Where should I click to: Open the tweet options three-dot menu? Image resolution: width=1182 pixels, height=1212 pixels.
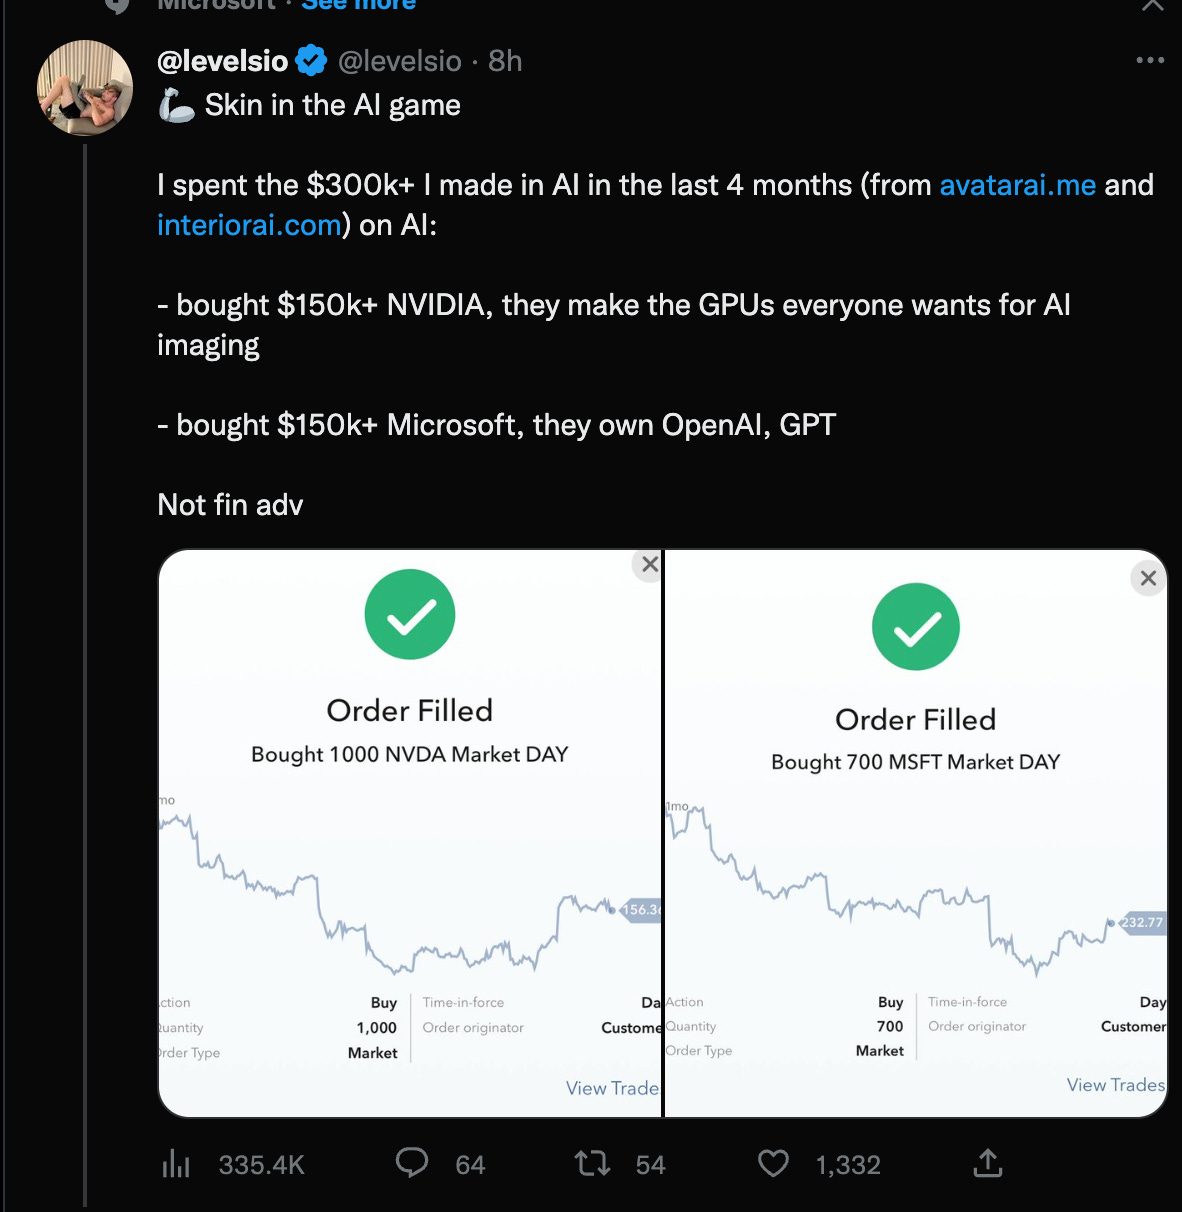pyautogui.click(x=1150, y=60)
